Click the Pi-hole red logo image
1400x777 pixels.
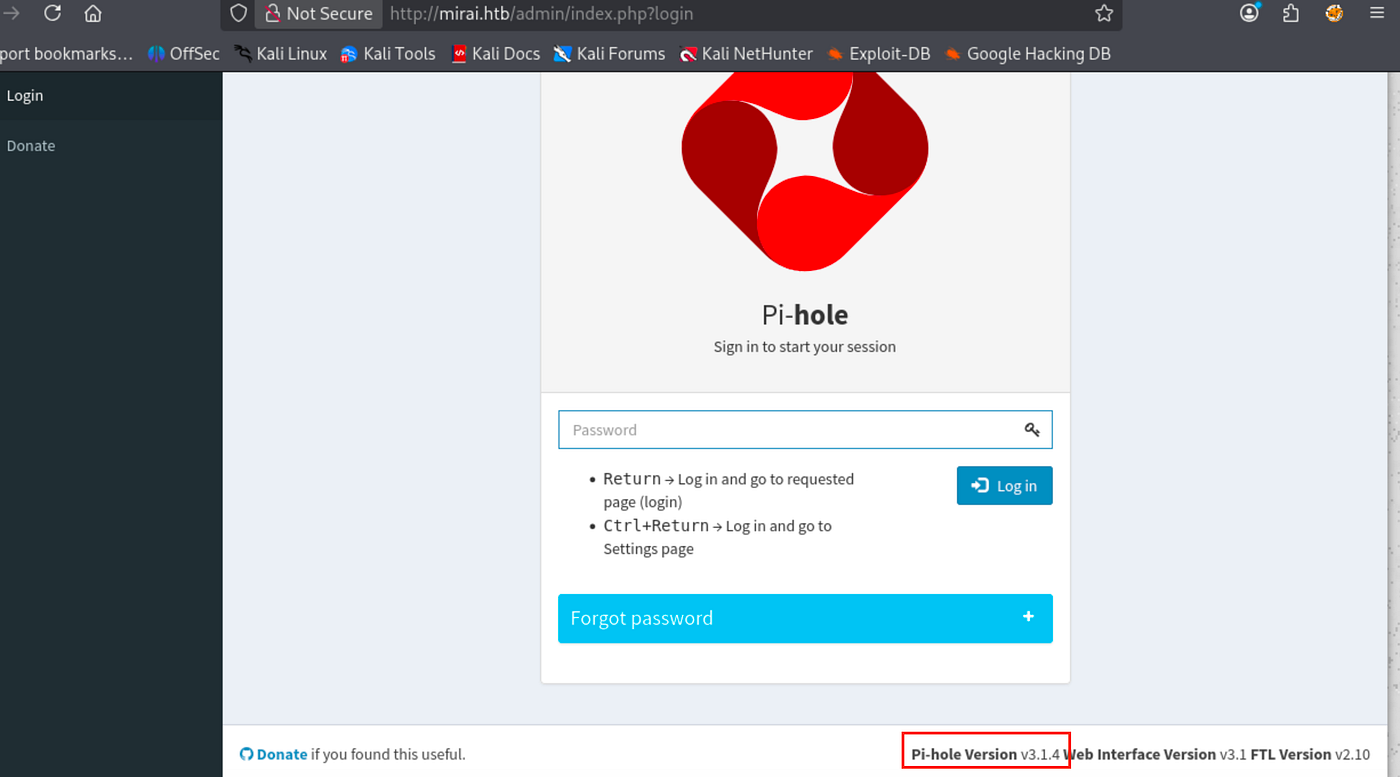805,170
